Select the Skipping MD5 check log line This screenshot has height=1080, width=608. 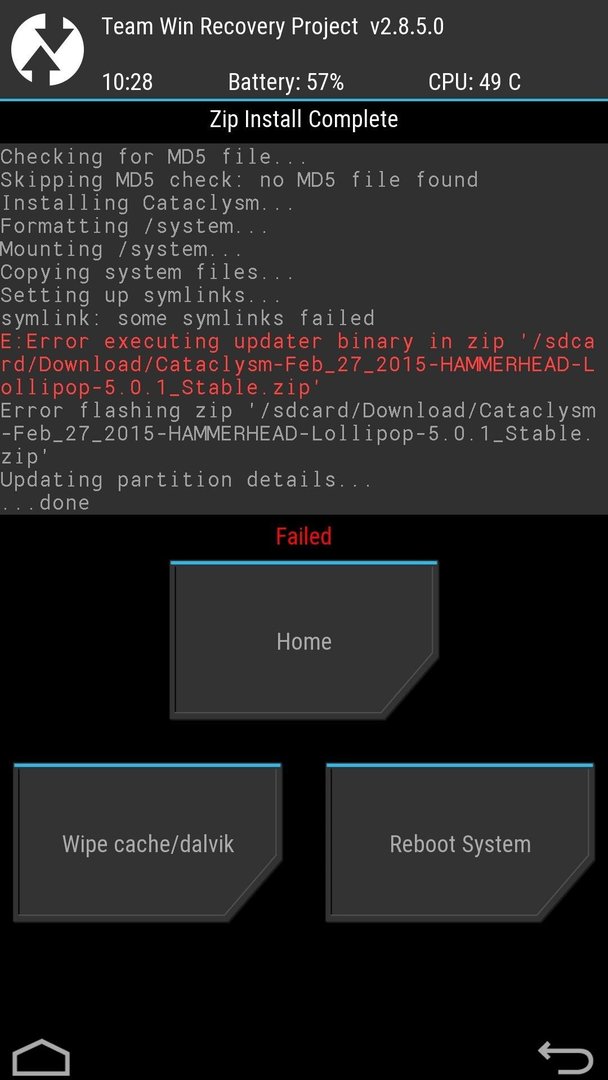(x=239, y=180)
